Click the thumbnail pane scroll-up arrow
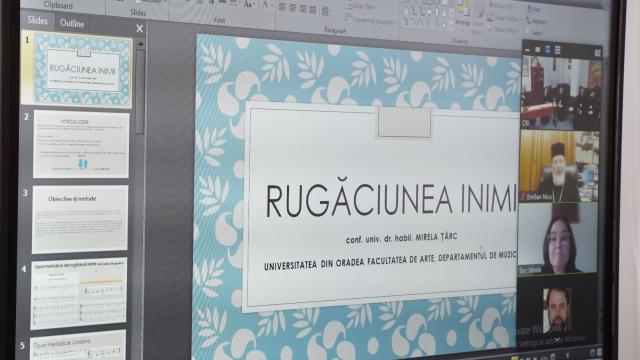This screenshot has height=360, width=640. [140, 43]
